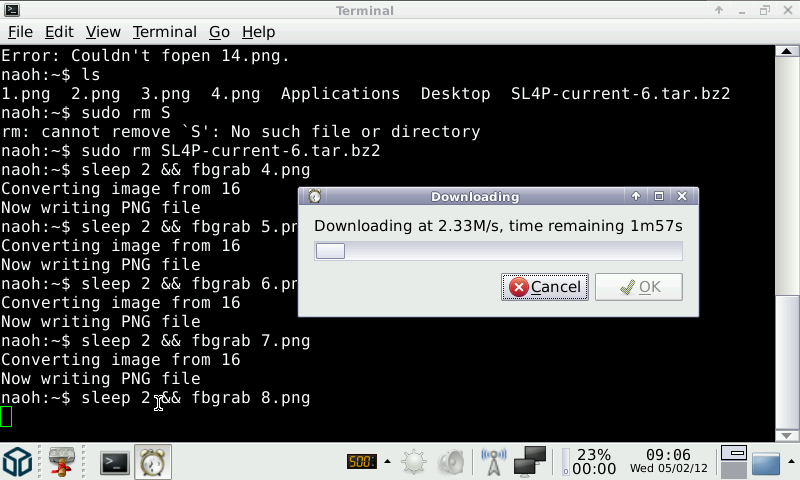Click the greyed-out OK button

[x=638, y=287]
